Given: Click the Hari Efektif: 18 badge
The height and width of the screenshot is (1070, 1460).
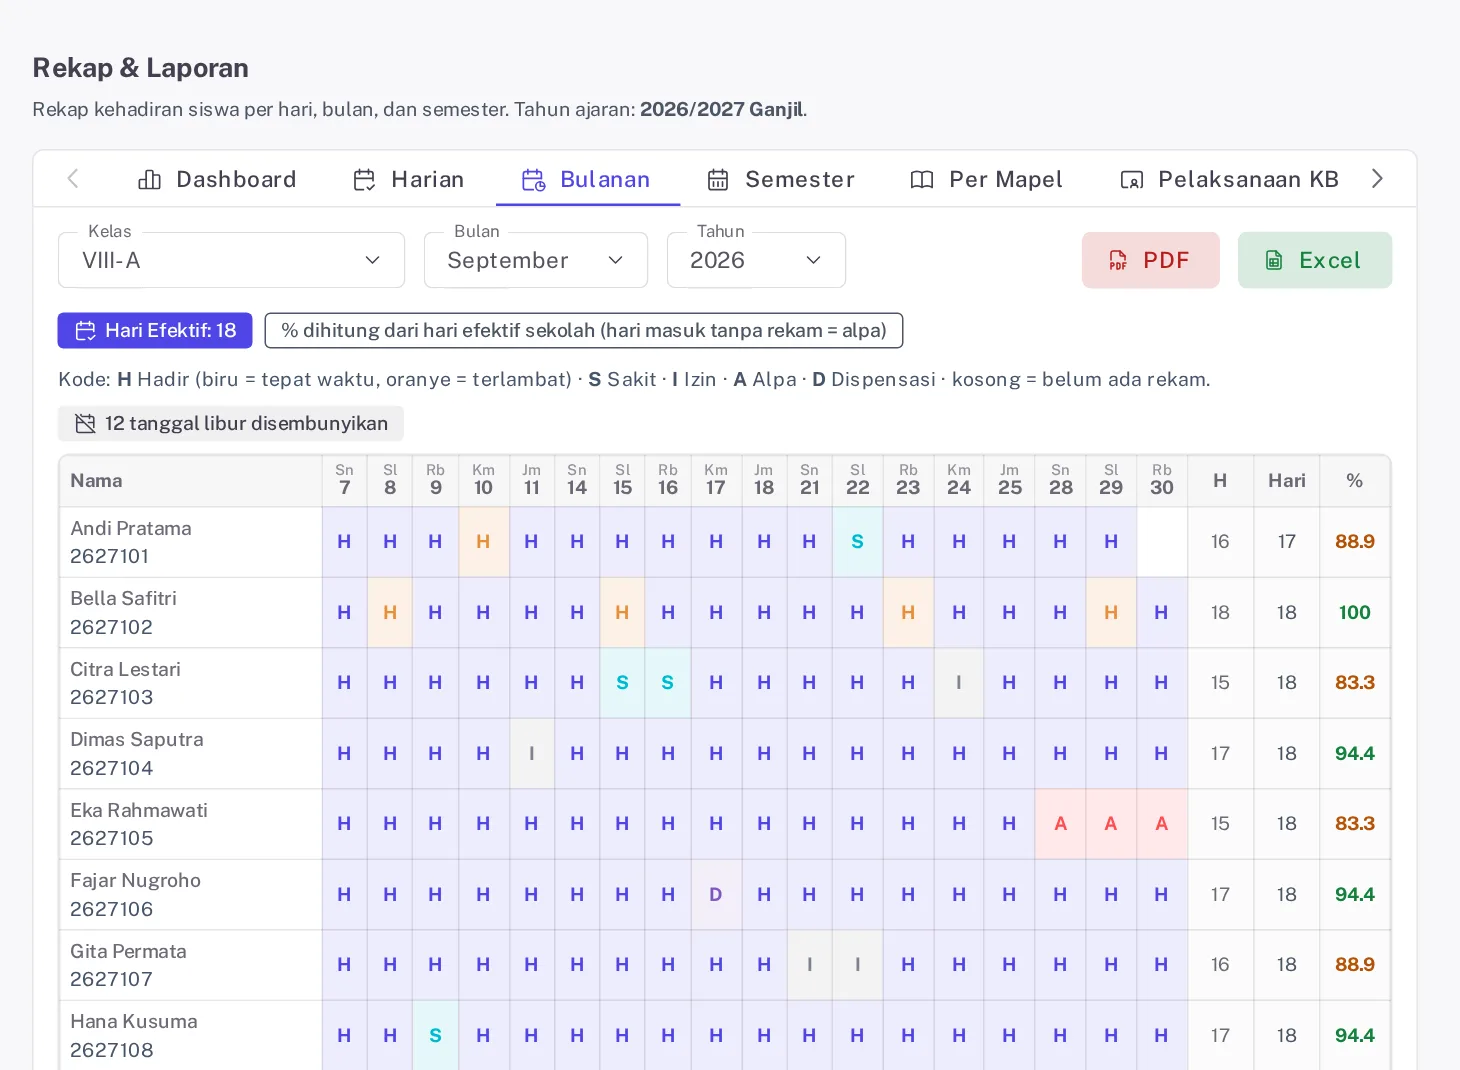Looking at the screenshot, I should tap(155, 331).
